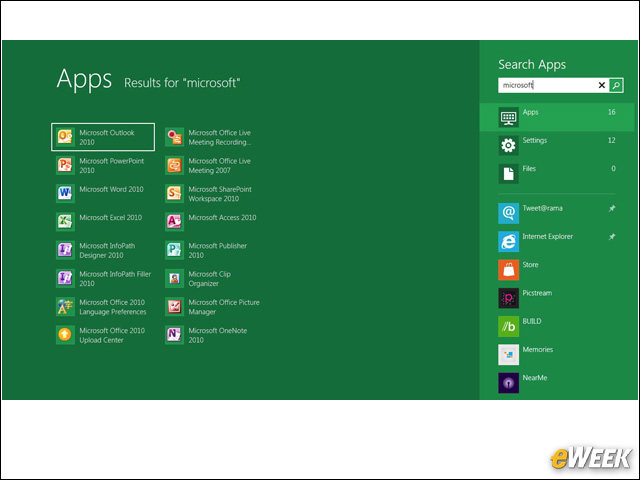This screenshot has height=480, width=640.
Task: Click the "BUILD" text label
Action: [532, 321]
